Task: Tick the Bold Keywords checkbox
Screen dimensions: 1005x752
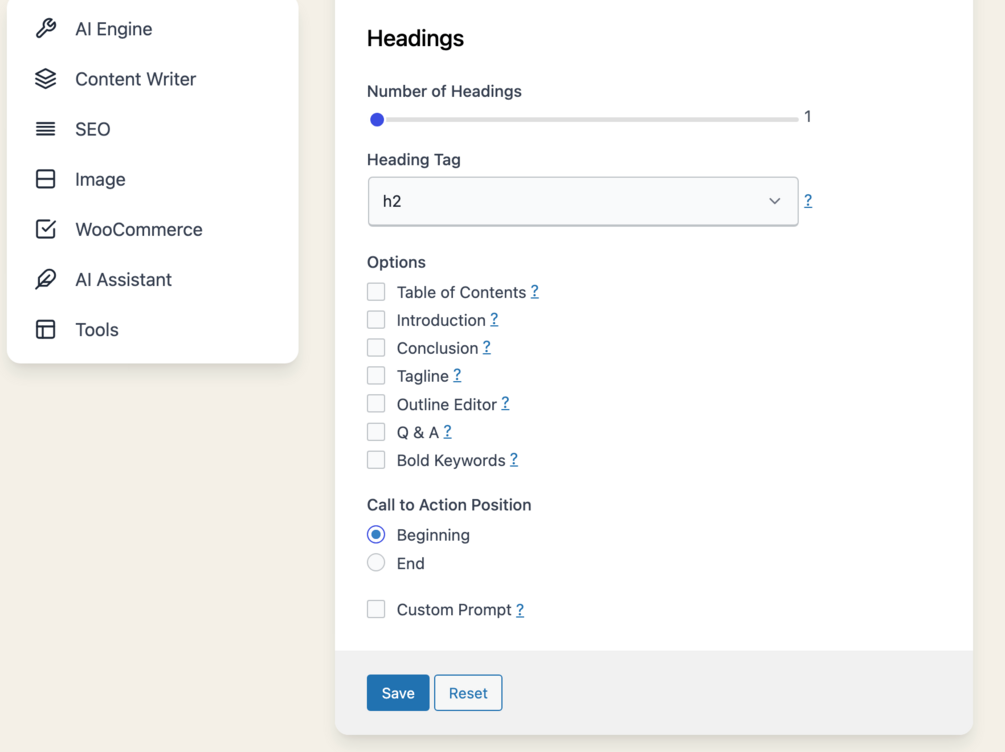Action: [x=376, y=460]
